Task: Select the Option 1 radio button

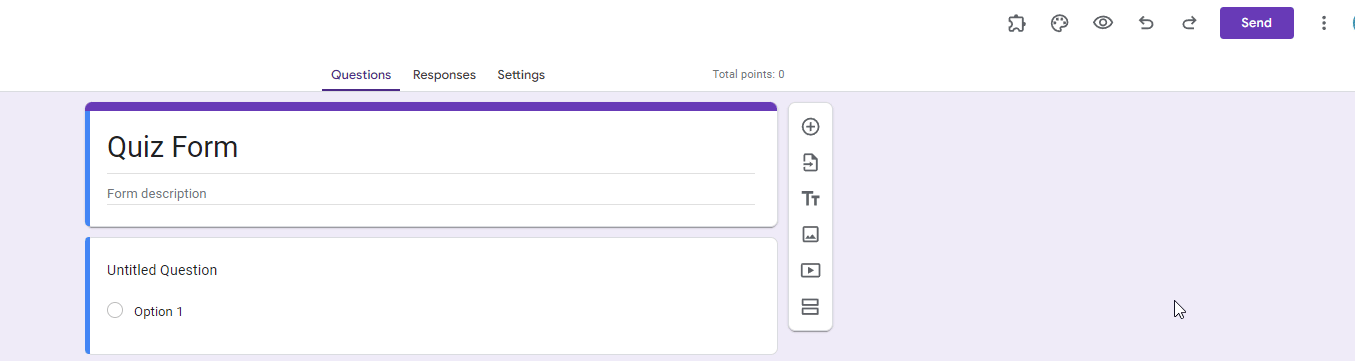Action: (115, 311)
